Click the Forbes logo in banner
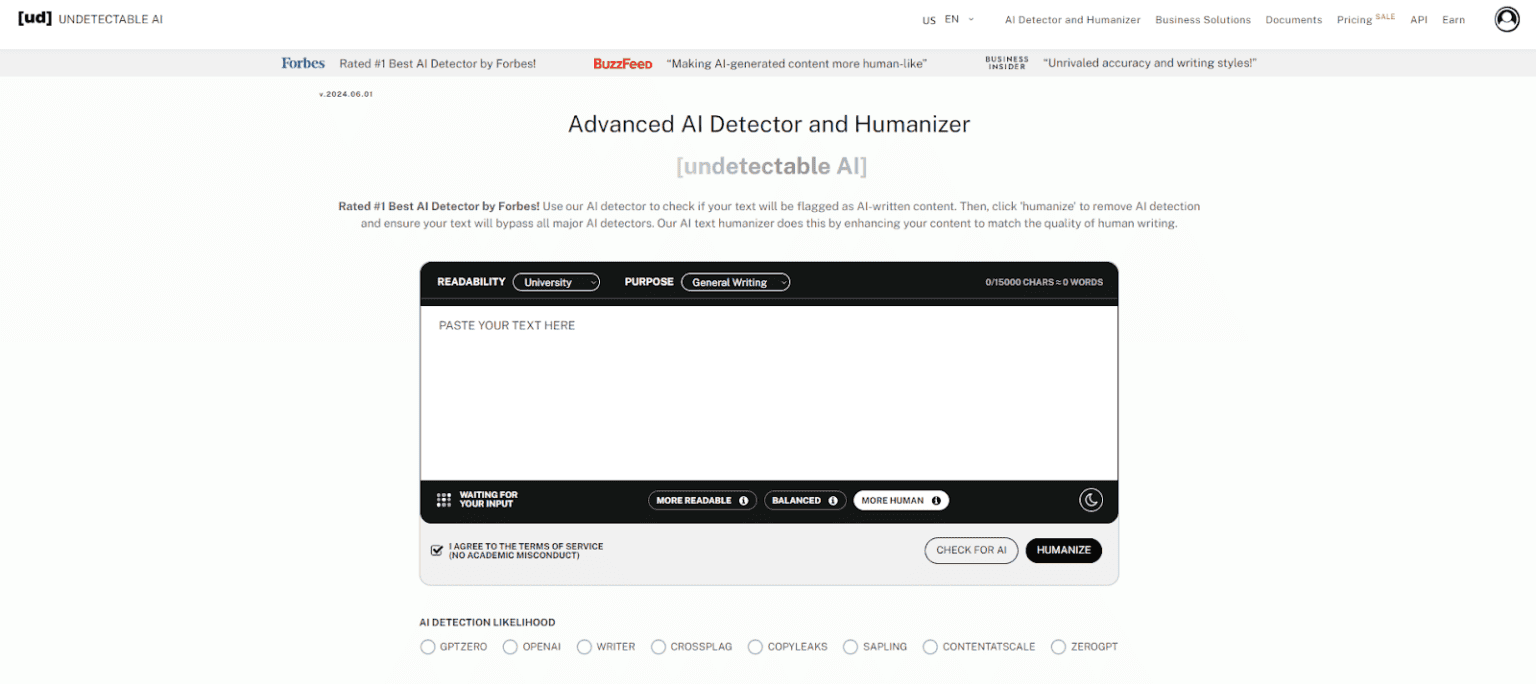This screenshot has height=684, width=1536. point(303,63)
